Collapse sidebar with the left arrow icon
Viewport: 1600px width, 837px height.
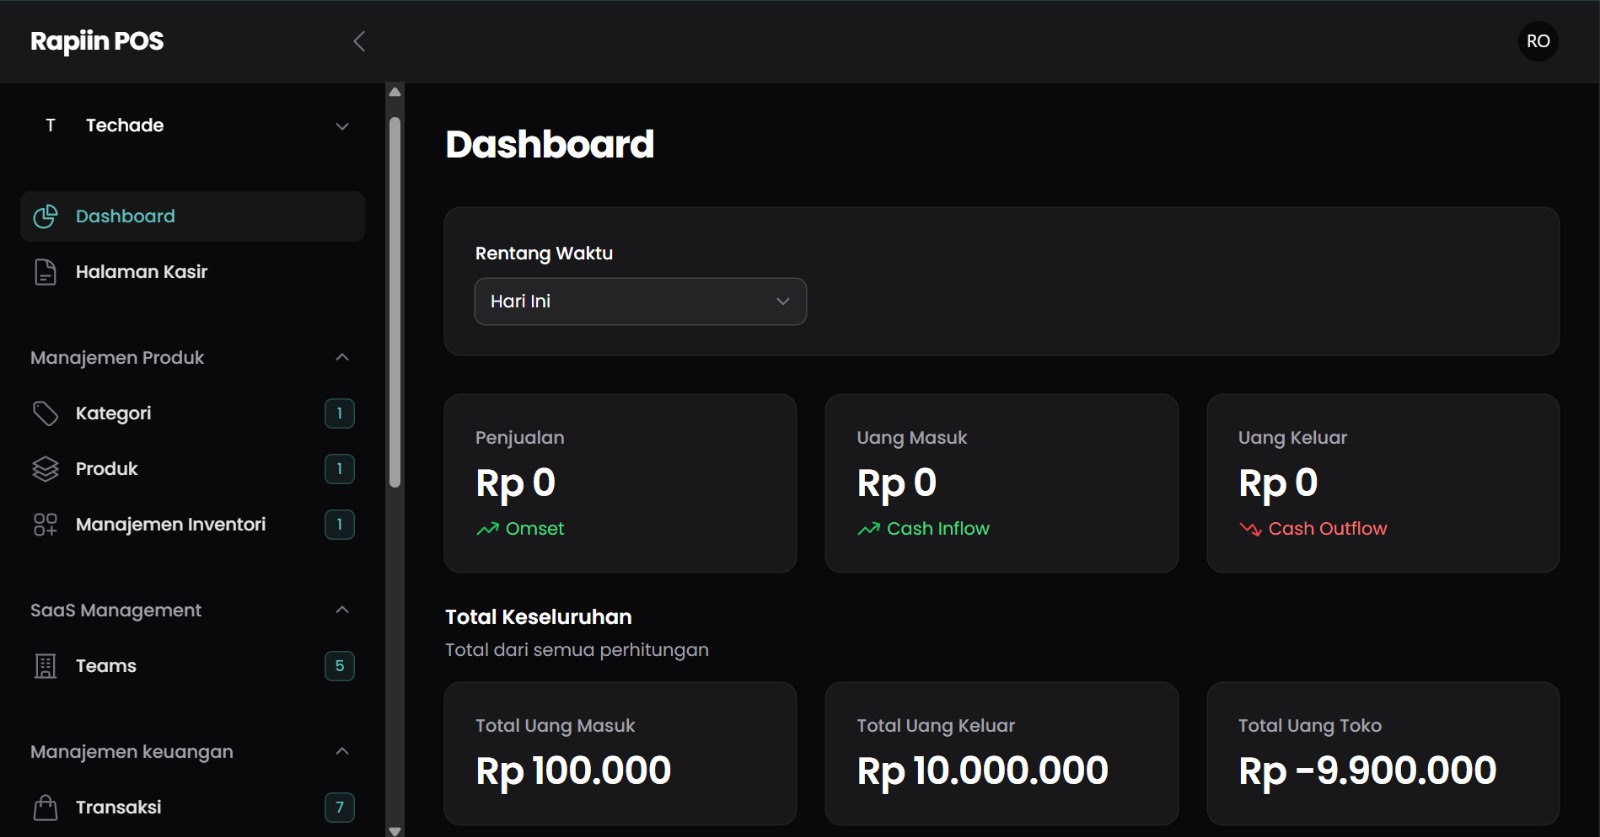tap(359, 41)
